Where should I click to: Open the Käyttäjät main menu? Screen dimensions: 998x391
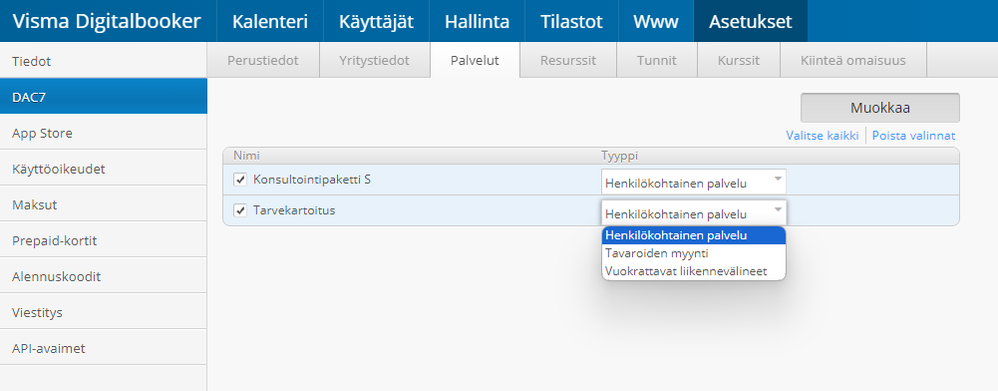(x=376, y=21)
